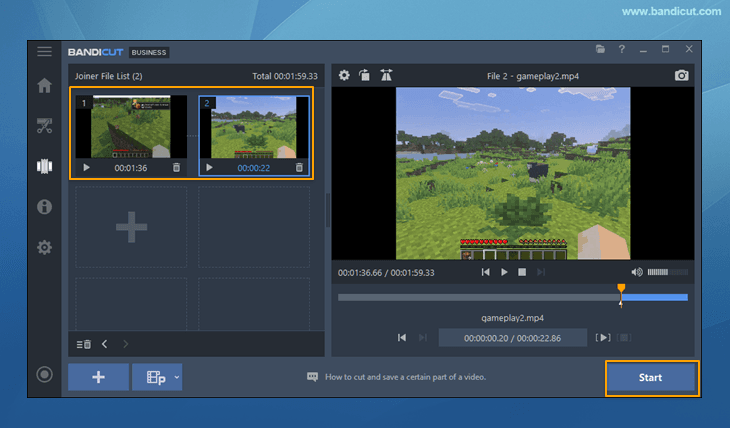
Task: Open the hamburger menu
Action: pos(45,52)
